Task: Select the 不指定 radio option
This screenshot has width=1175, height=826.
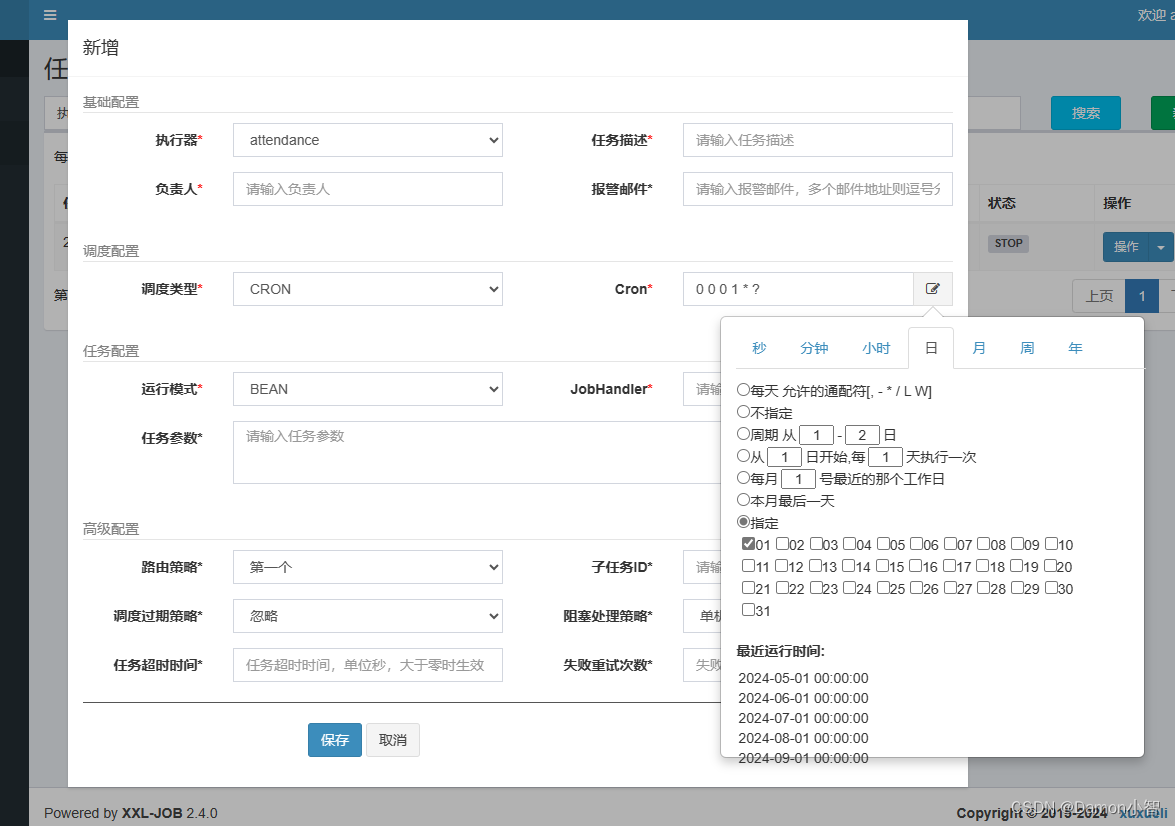Action: 743,411
